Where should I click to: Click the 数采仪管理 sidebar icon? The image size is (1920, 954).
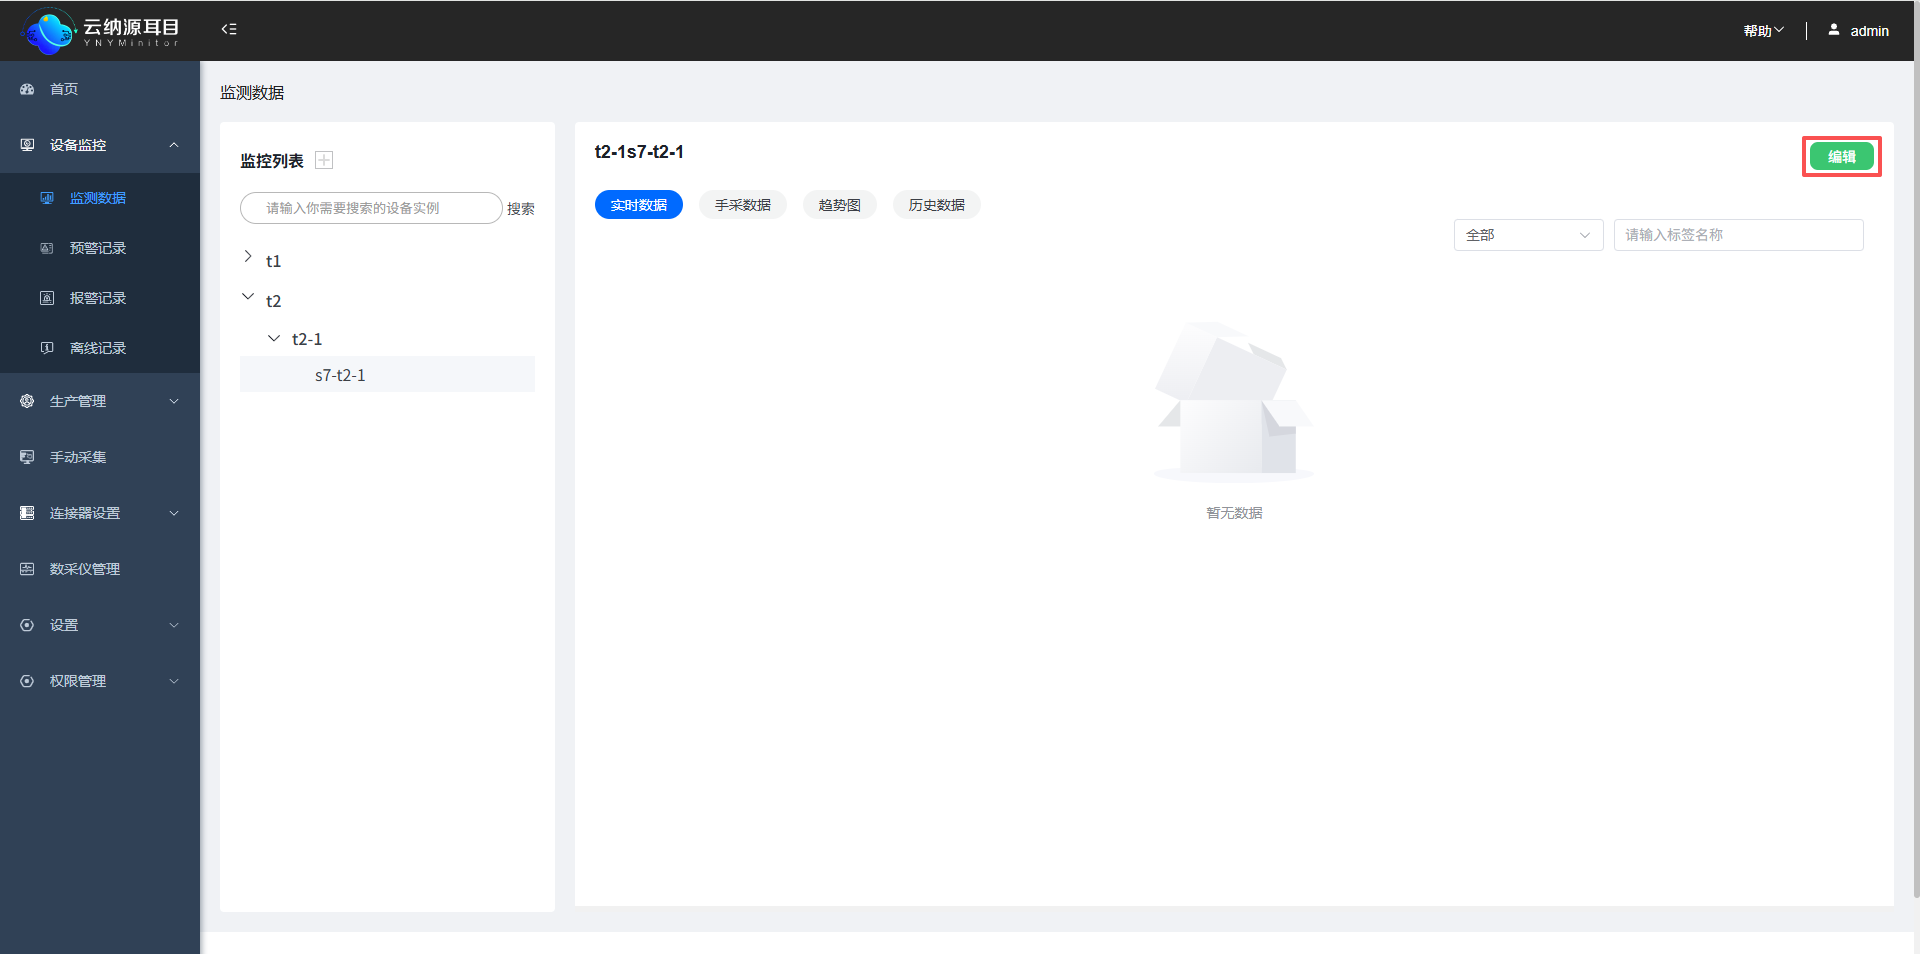[27, 569]
